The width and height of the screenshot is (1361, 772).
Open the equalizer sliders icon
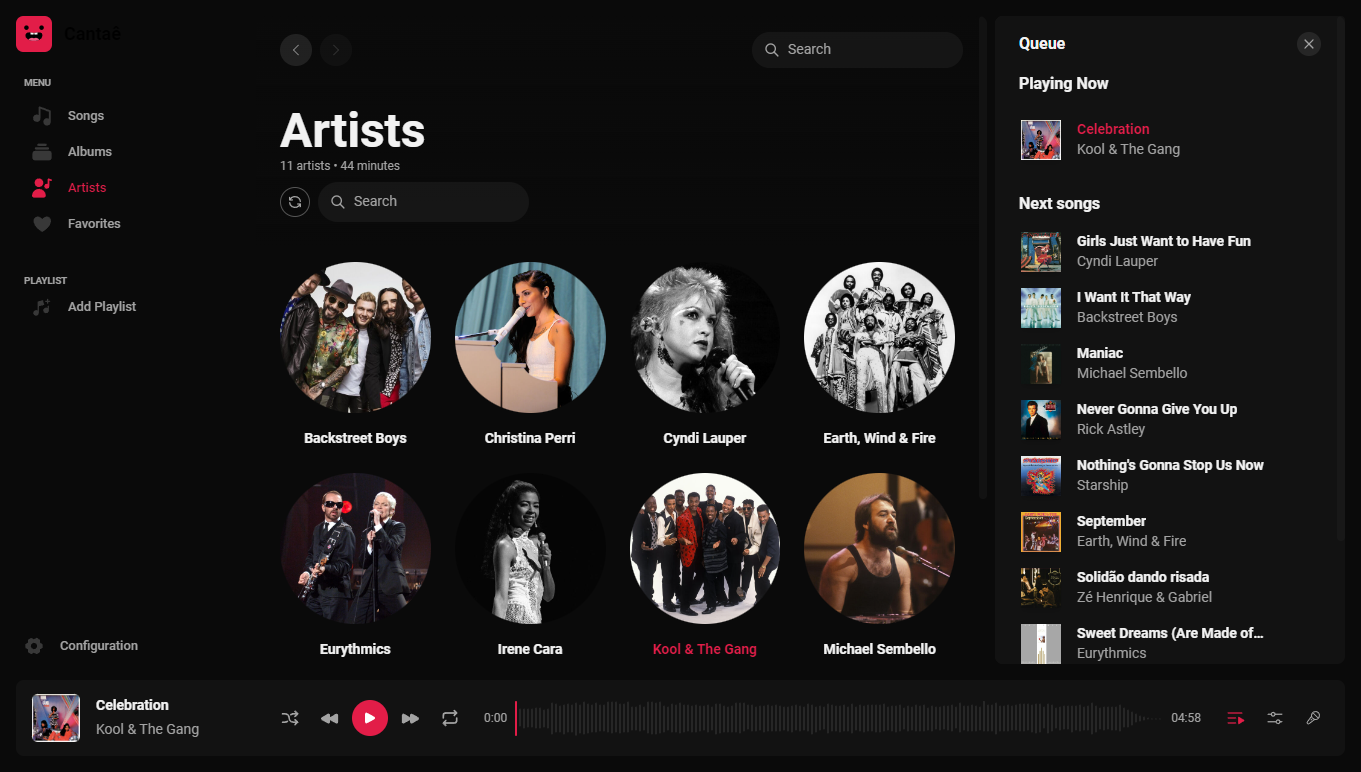pos(1275,718)
